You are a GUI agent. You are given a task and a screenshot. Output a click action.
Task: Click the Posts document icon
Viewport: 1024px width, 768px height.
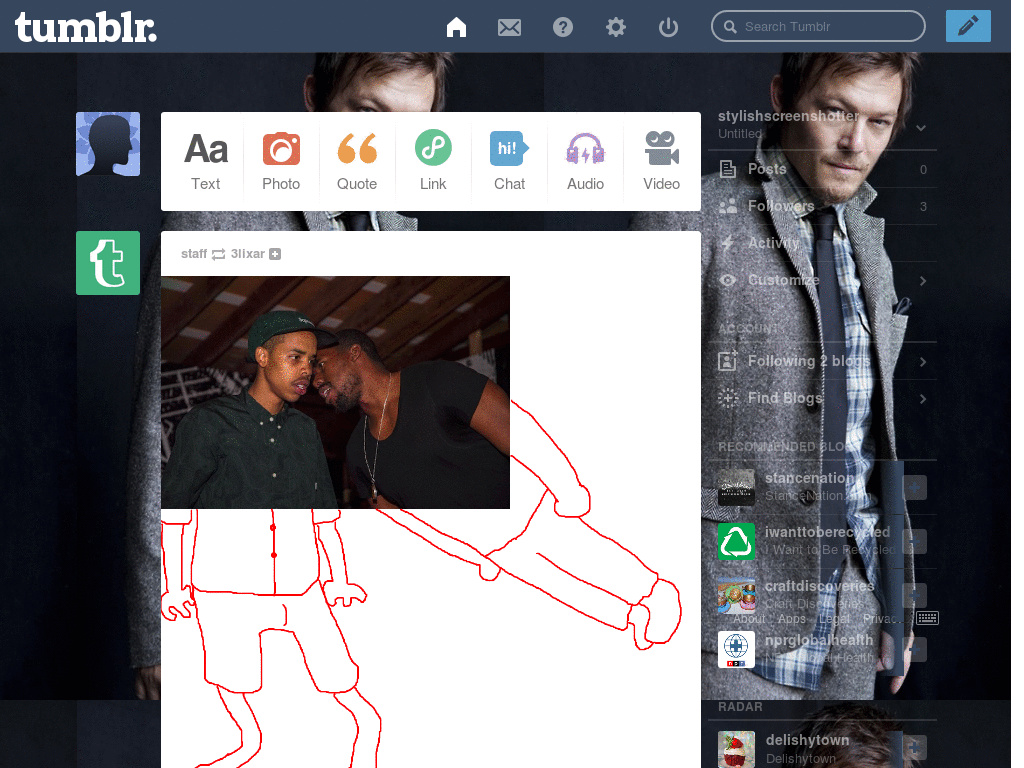pos(728,169)
